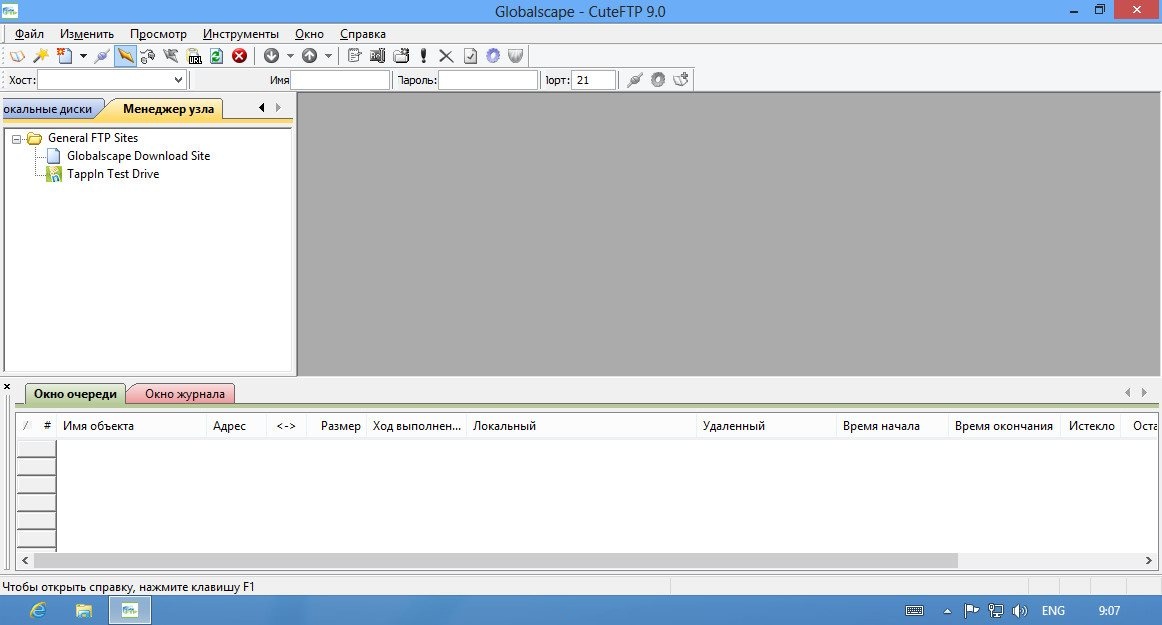Screen dimensions: 1162x625
Task: Click the ENG language indicator
Action: [1053, 611]
